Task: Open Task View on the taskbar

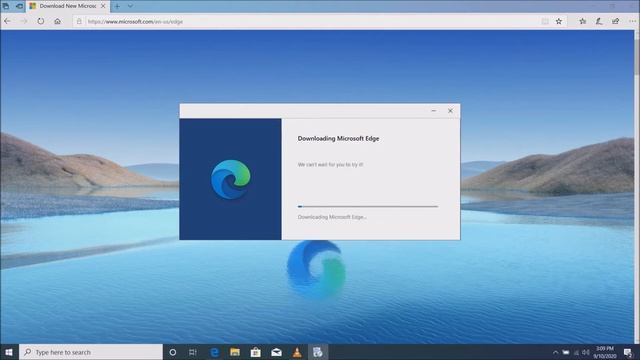Action: (193, 352)
